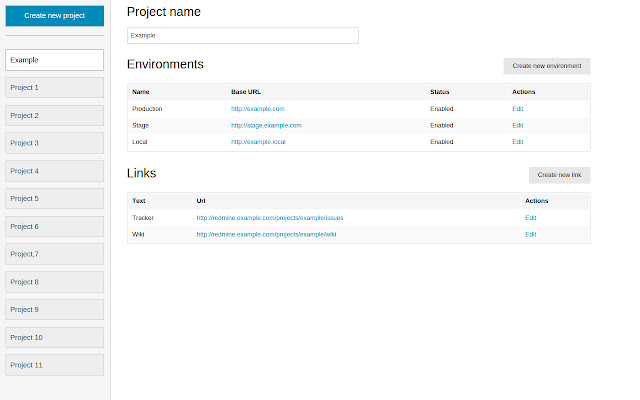Edit the Wiki link row

pyautogui.click(x=531, y=235)
